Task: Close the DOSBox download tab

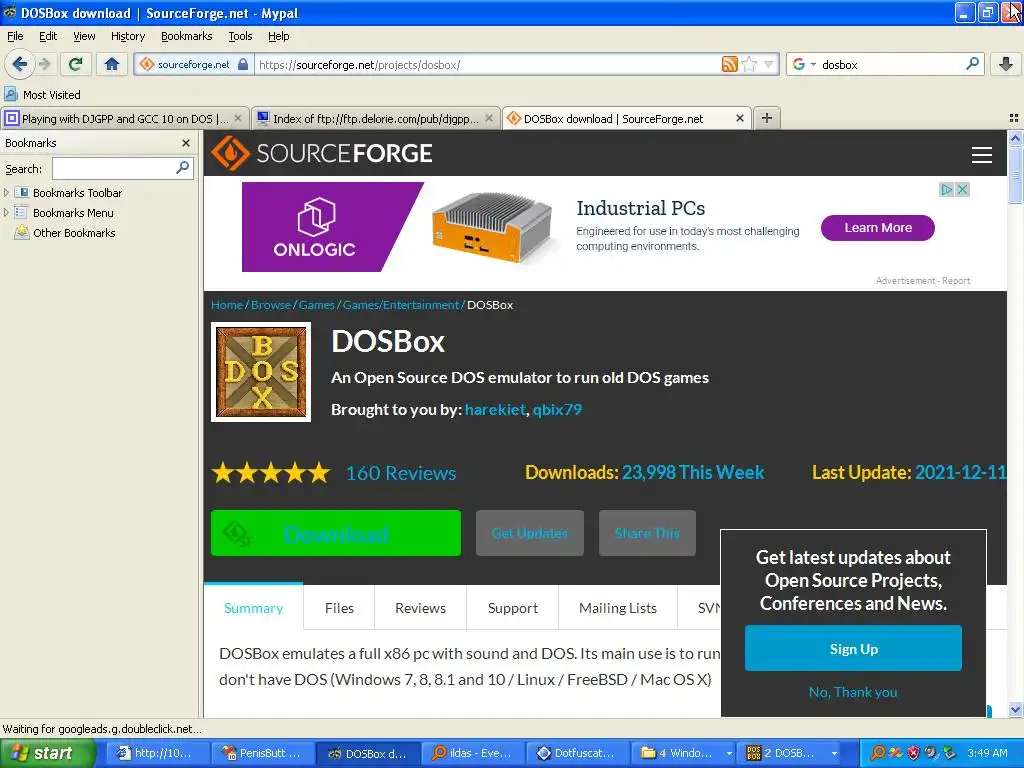Action: pyautogui.click(x=739, y=118)
